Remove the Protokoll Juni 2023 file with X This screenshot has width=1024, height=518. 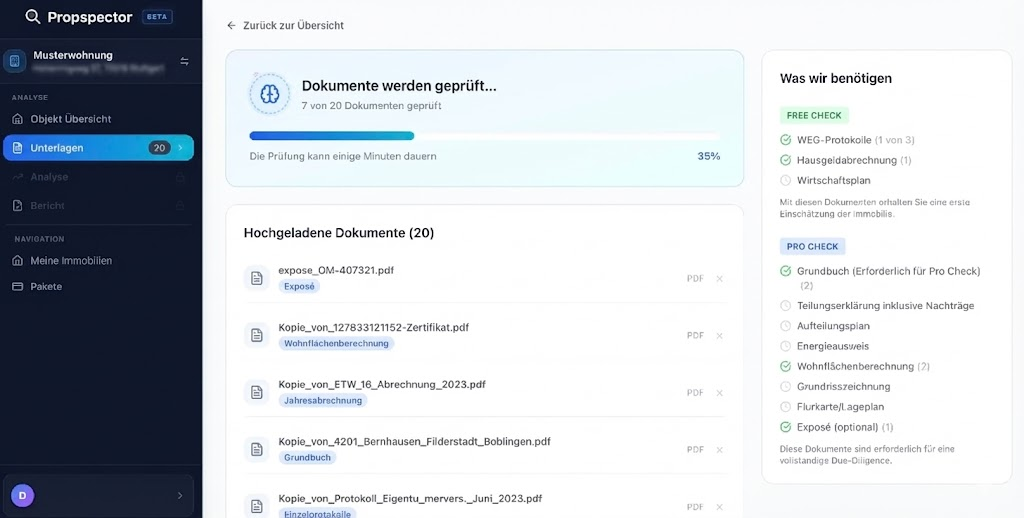click(x=719, y=507)
